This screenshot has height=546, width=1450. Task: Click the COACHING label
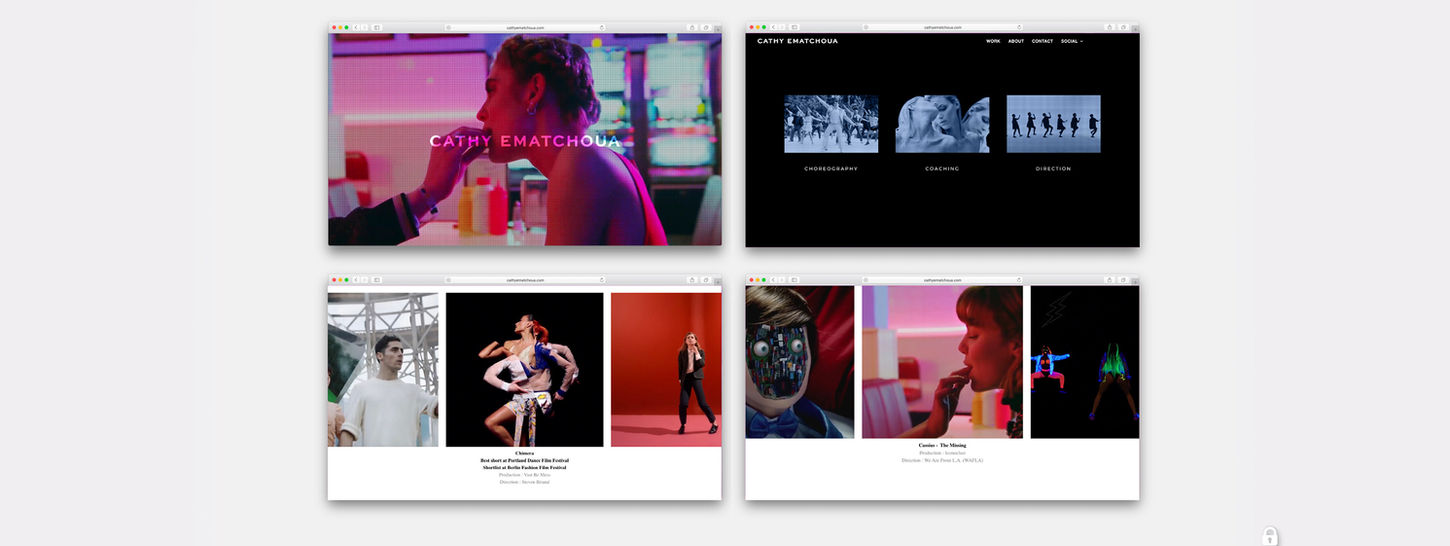pyautogui.click(x=942, y=169)
